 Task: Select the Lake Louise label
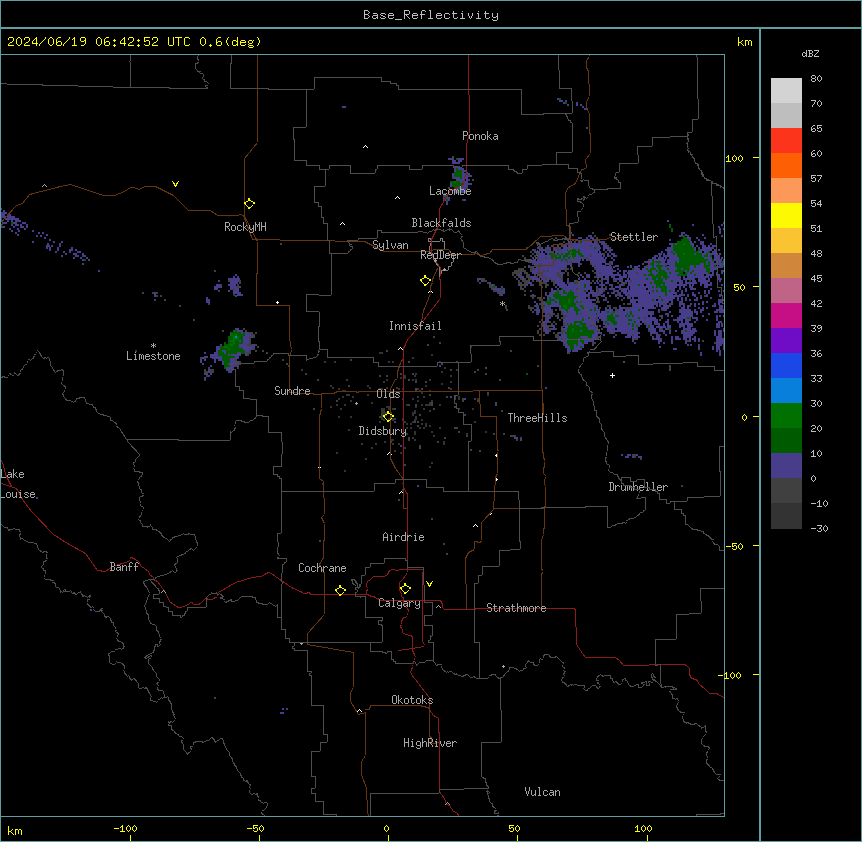tap(18, 484)
